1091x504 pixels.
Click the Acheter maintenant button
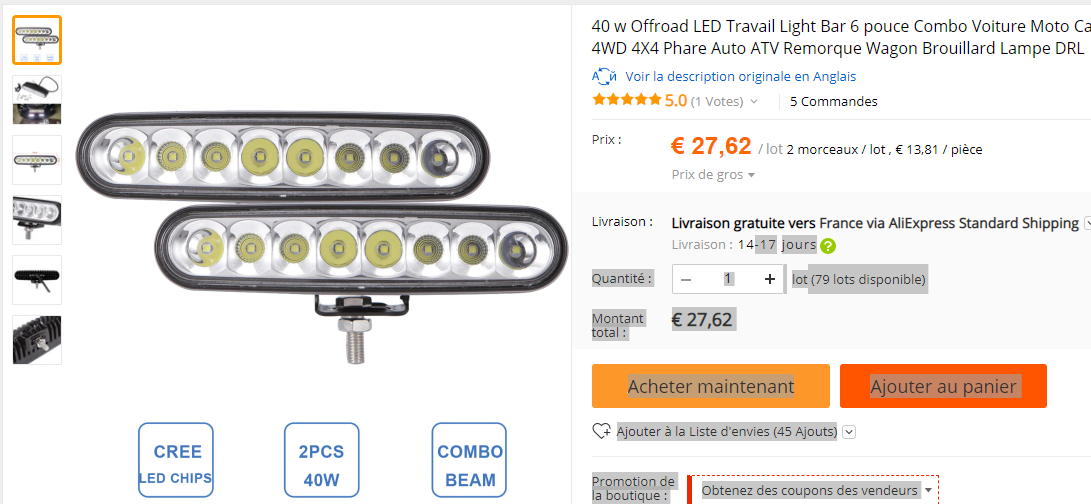point(711,386)
